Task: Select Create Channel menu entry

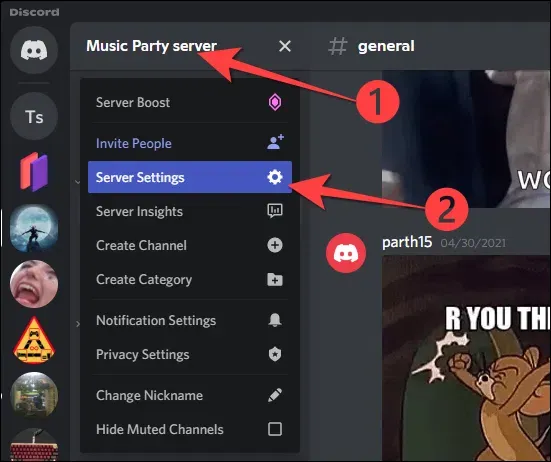Action: point(190,245)
